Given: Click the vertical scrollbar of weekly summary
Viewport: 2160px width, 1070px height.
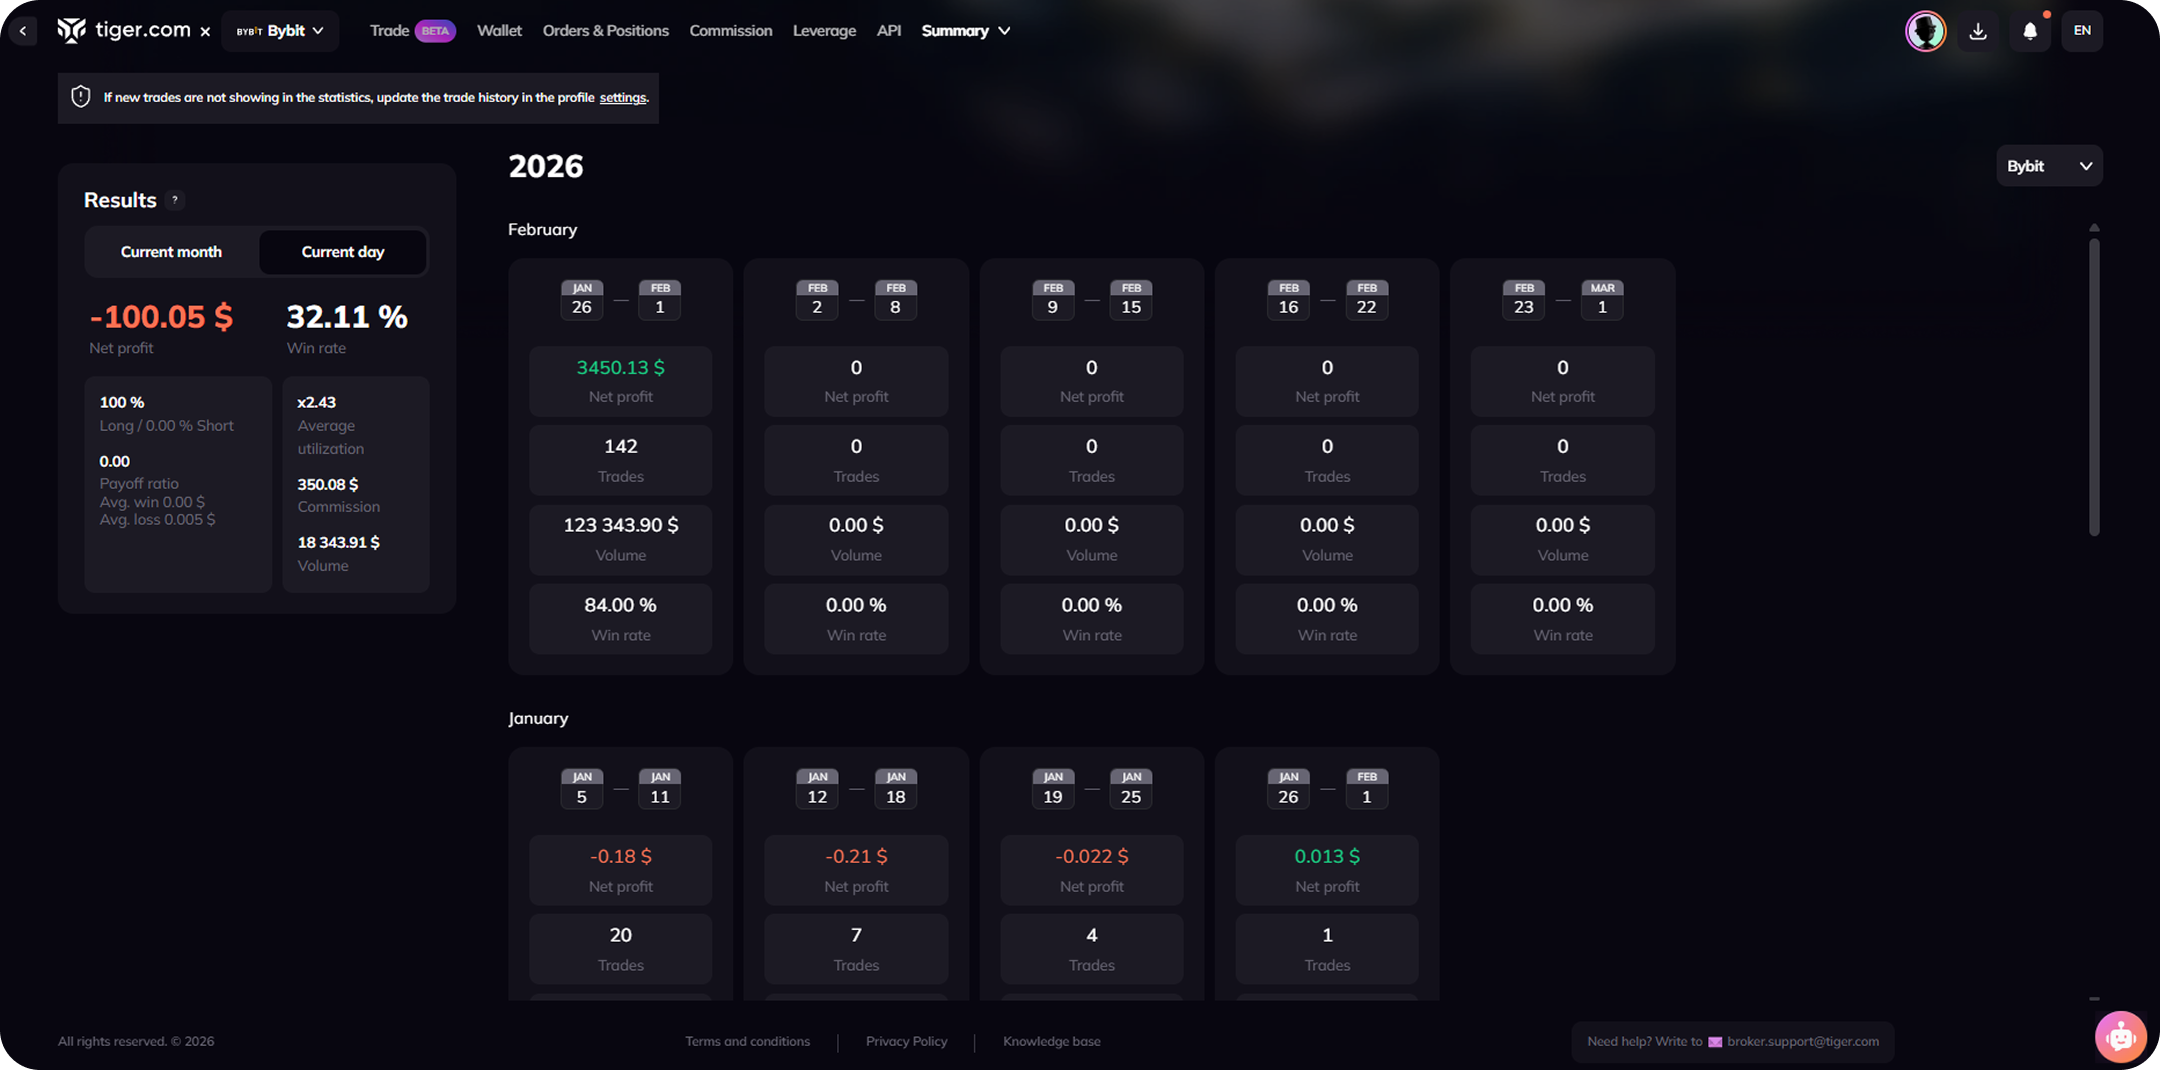Looking at the screenshot, I should (2094, 380).
